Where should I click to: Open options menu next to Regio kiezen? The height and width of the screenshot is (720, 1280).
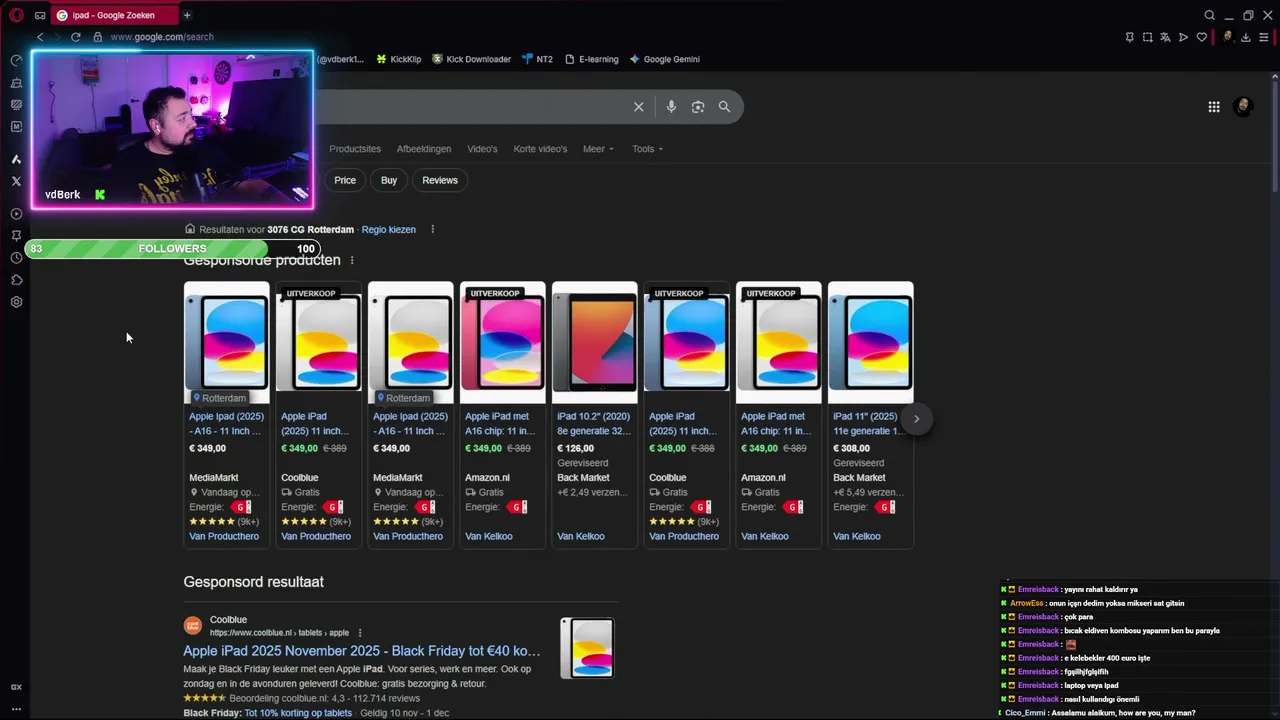(x=432, y=229)
